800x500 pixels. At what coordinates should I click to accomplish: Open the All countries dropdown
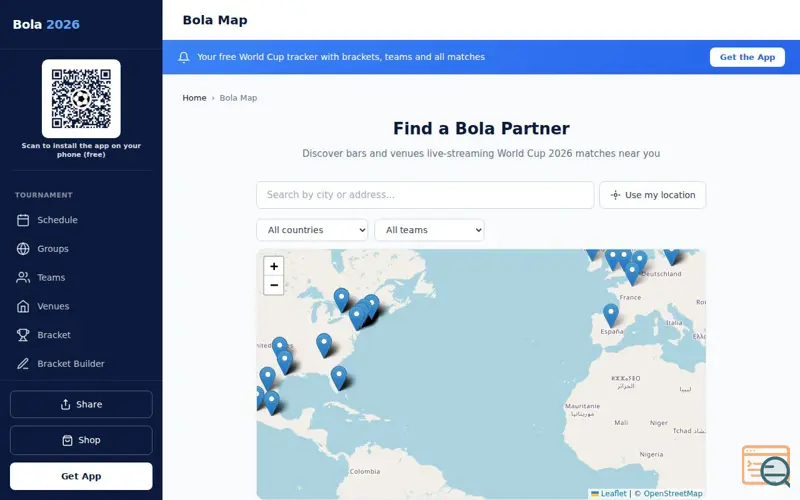[312, 230]
